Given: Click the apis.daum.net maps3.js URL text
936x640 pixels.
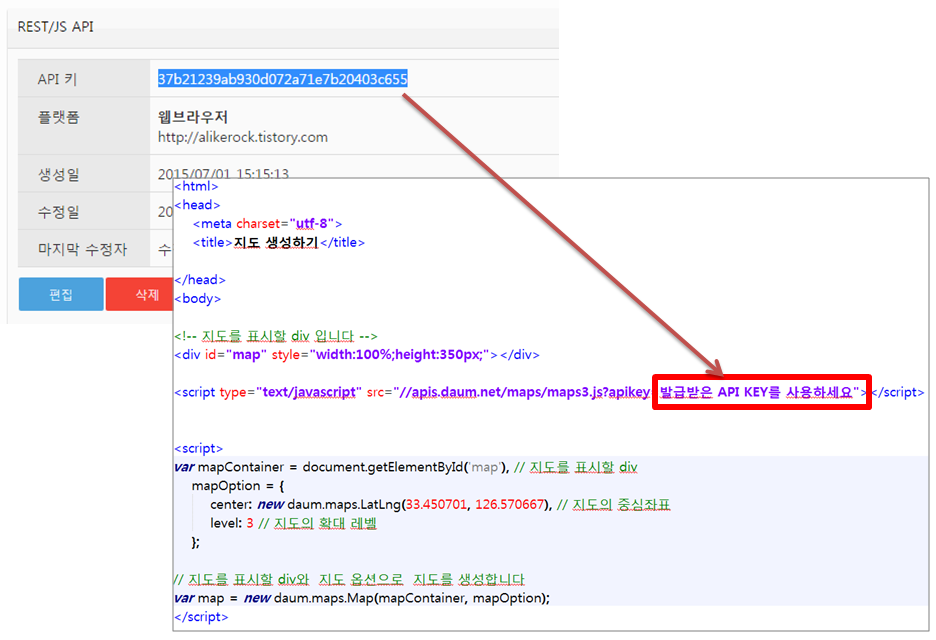Looking at the screenshot, I should point(524,392).
